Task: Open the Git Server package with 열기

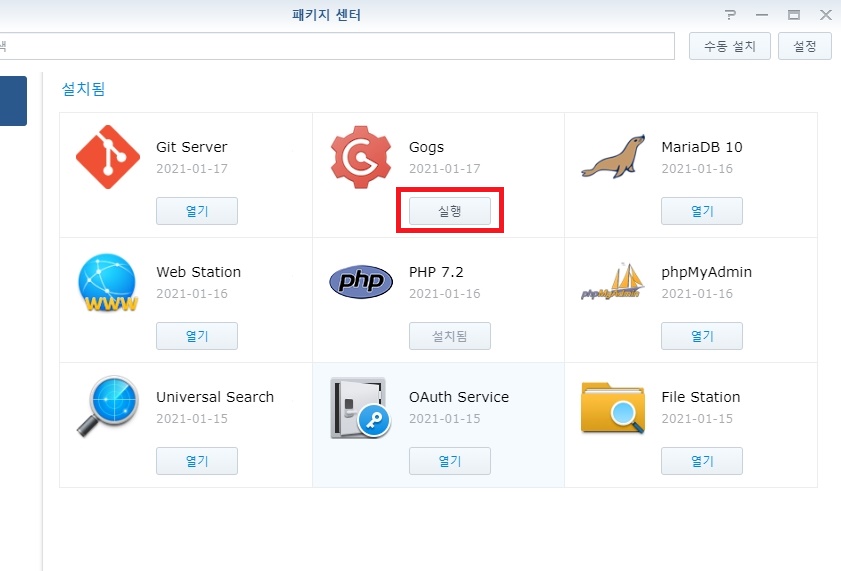Action: [x=197, y=211]
